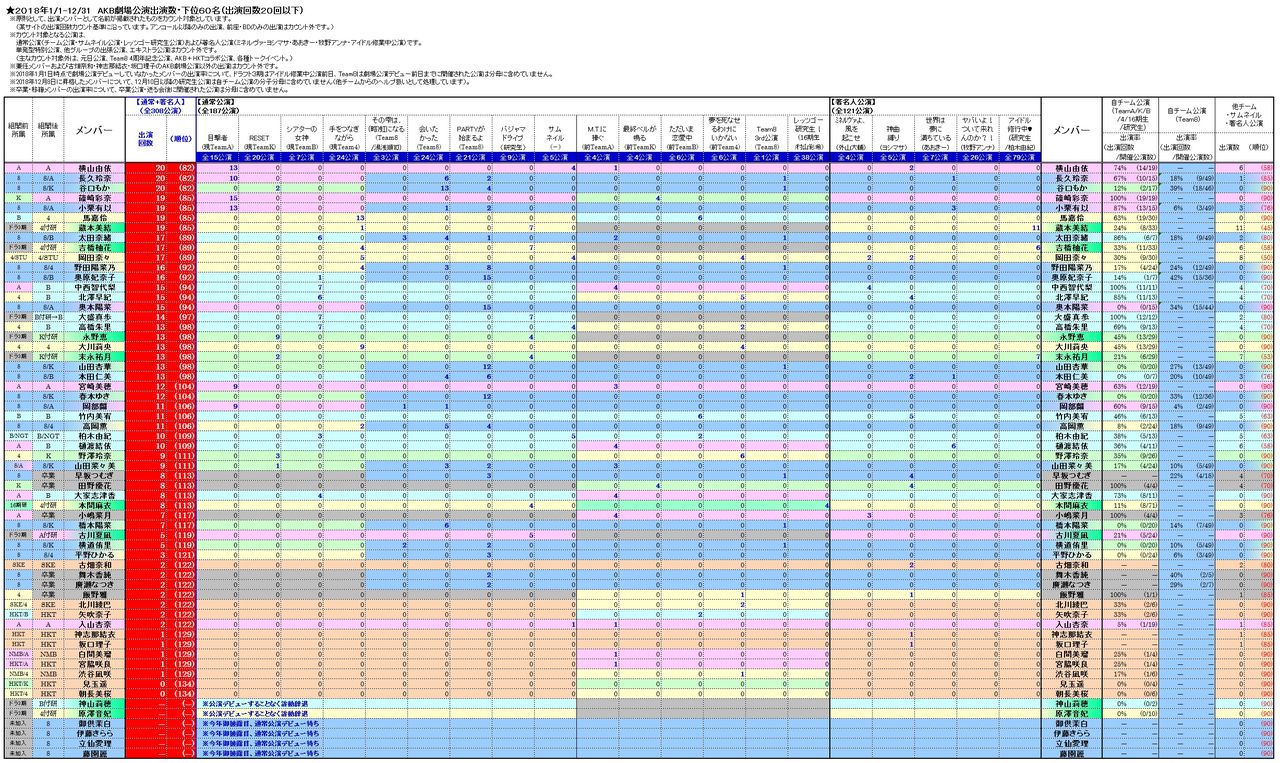Select the 会いたかった column header
The image size is (1280, 763).
(x=428, y=134)
